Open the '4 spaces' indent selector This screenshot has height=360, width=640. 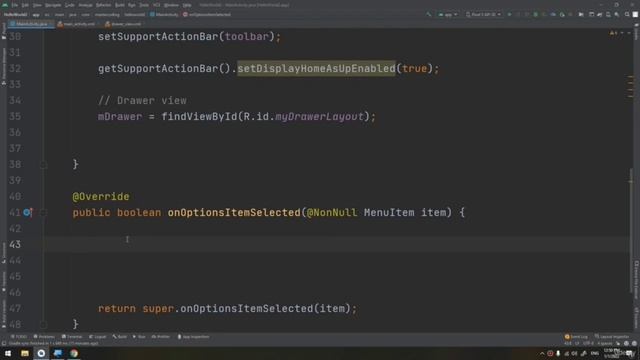(604, 343)
